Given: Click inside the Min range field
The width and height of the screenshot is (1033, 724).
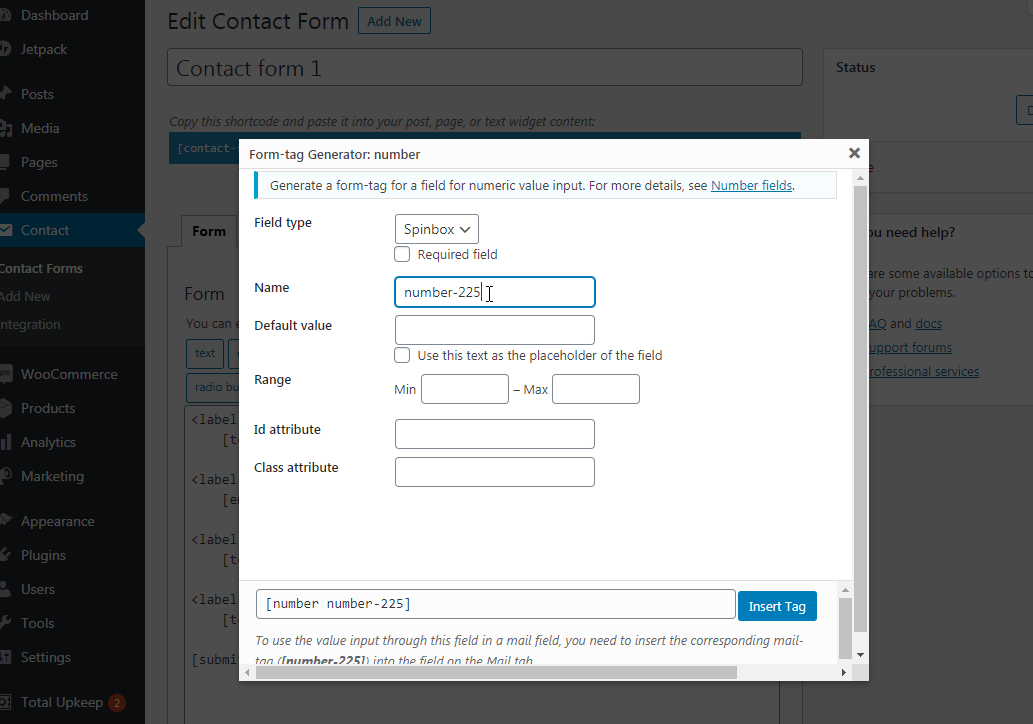Looking at the screenshot, I should click(x=464, y=389).
